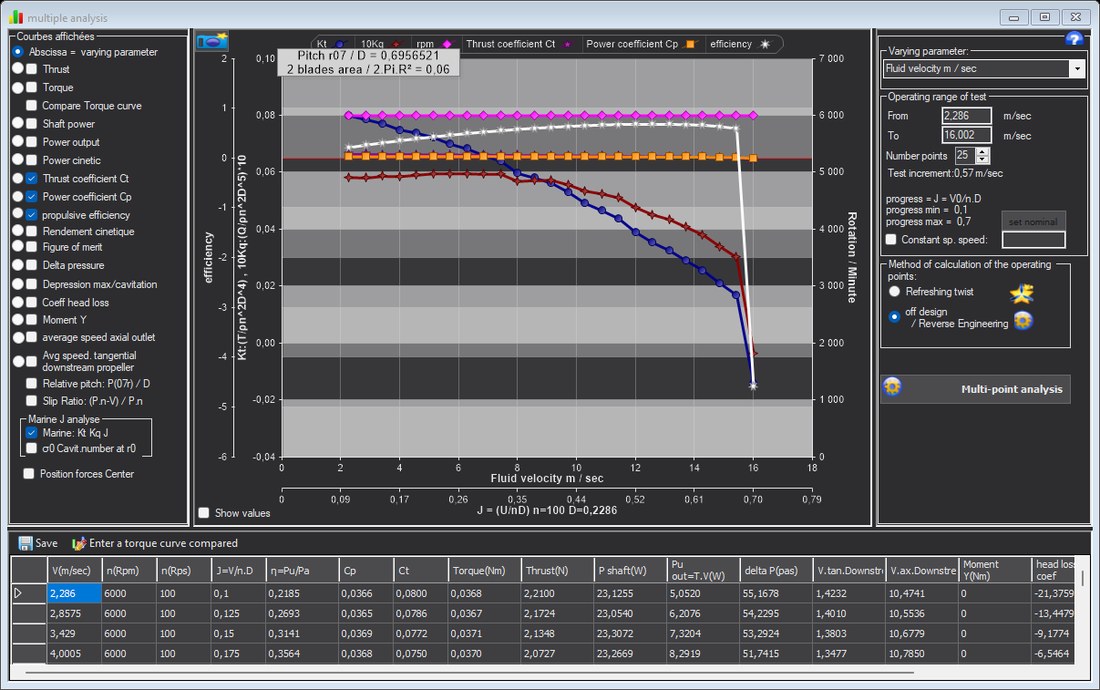Select Shaft power as abscissa radio

(18, 123)
